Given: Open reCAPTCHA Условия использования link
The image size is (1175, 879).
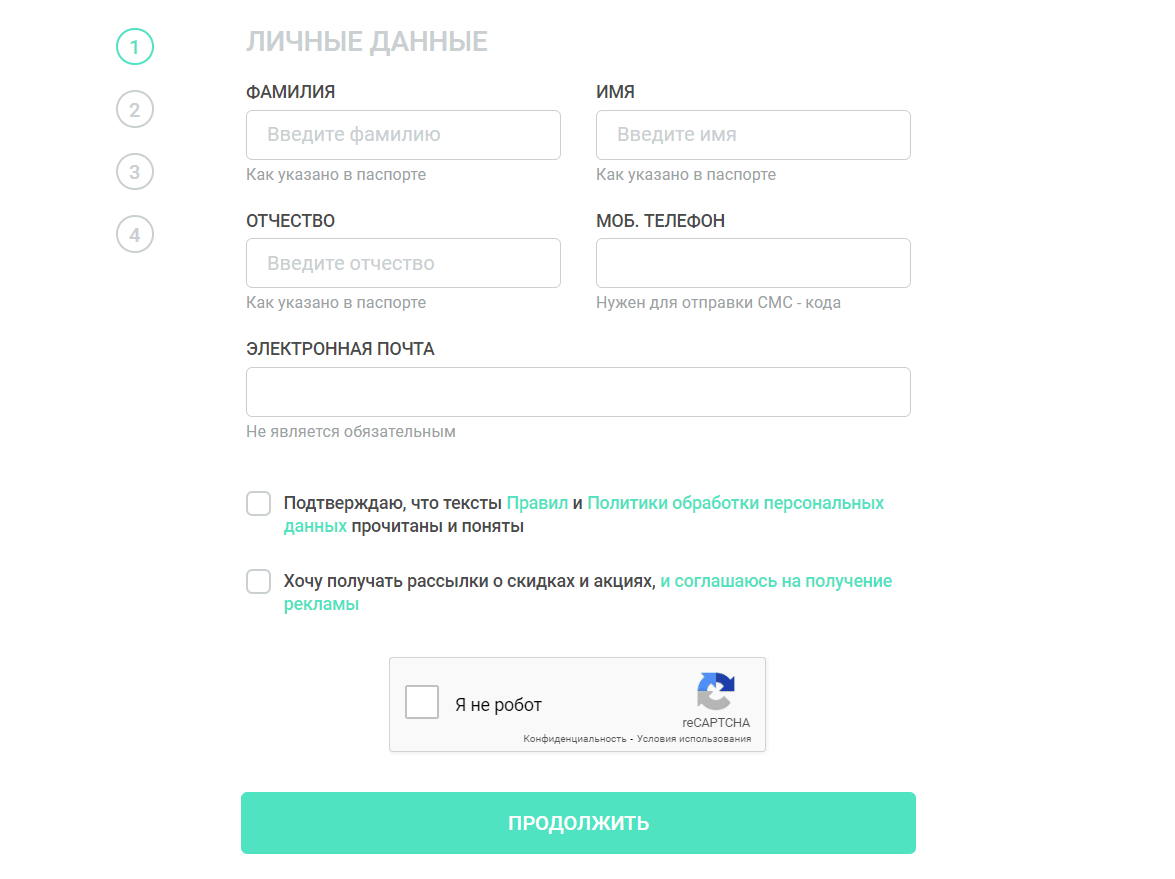Looking at the screenshot, I should click(x=694, y=739).
